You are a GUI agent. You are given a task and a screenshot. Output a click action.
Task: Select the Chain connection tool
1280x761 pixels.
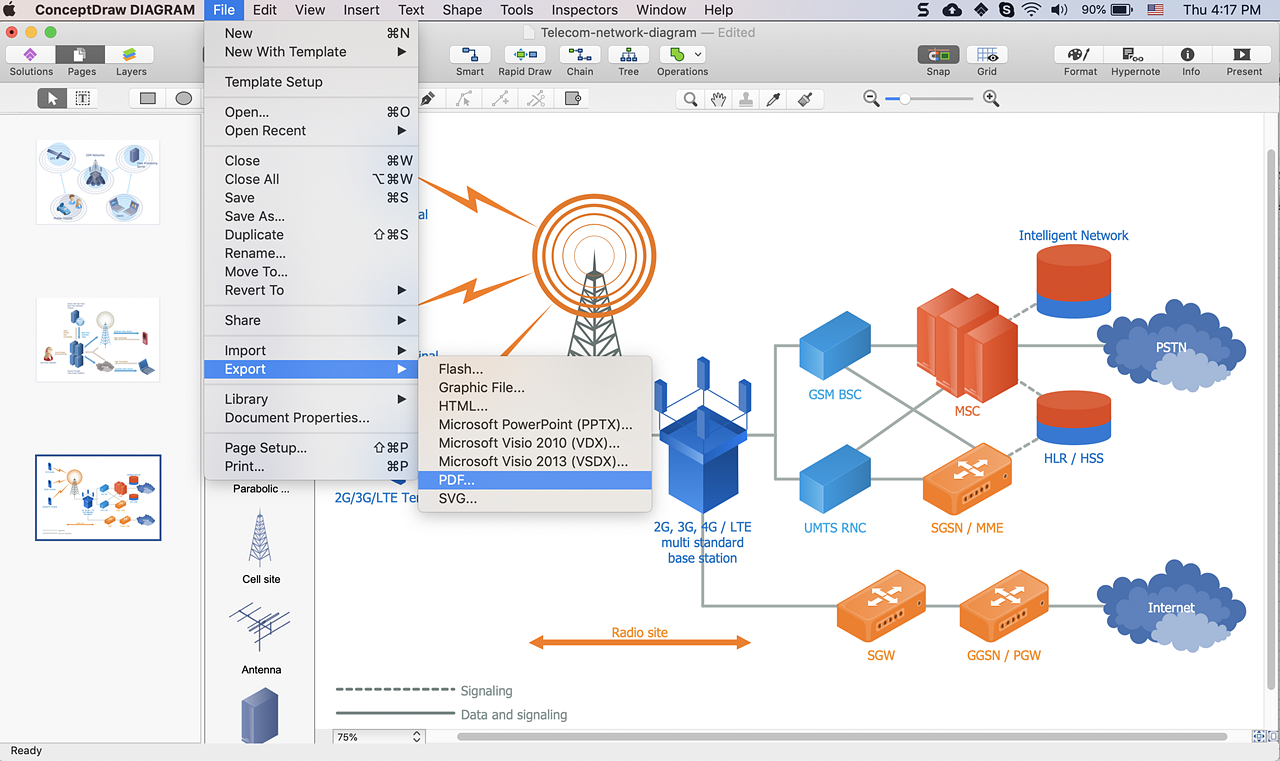(579, 55)
